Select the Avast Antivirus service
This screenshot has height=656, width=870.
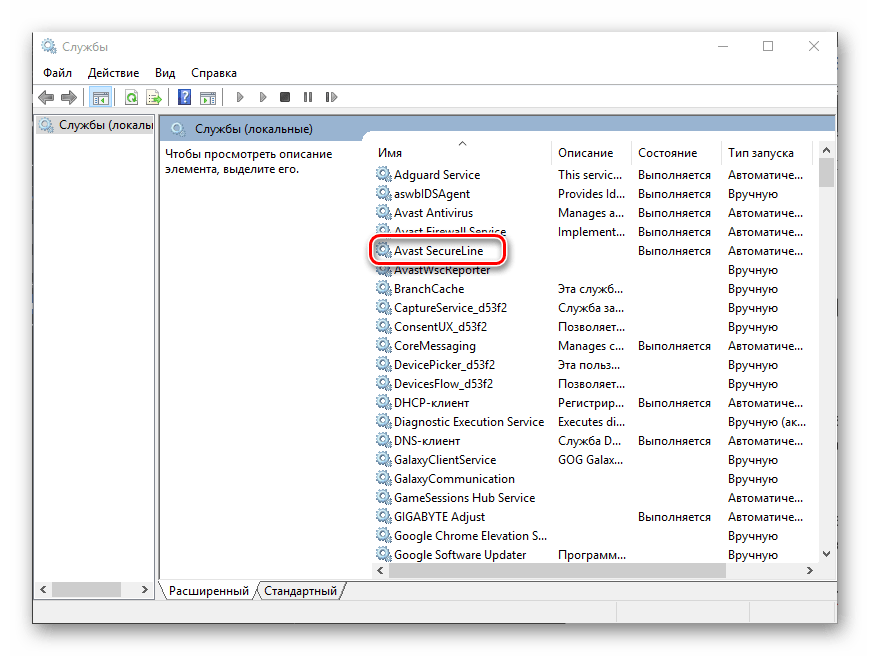tap(433, 212)
